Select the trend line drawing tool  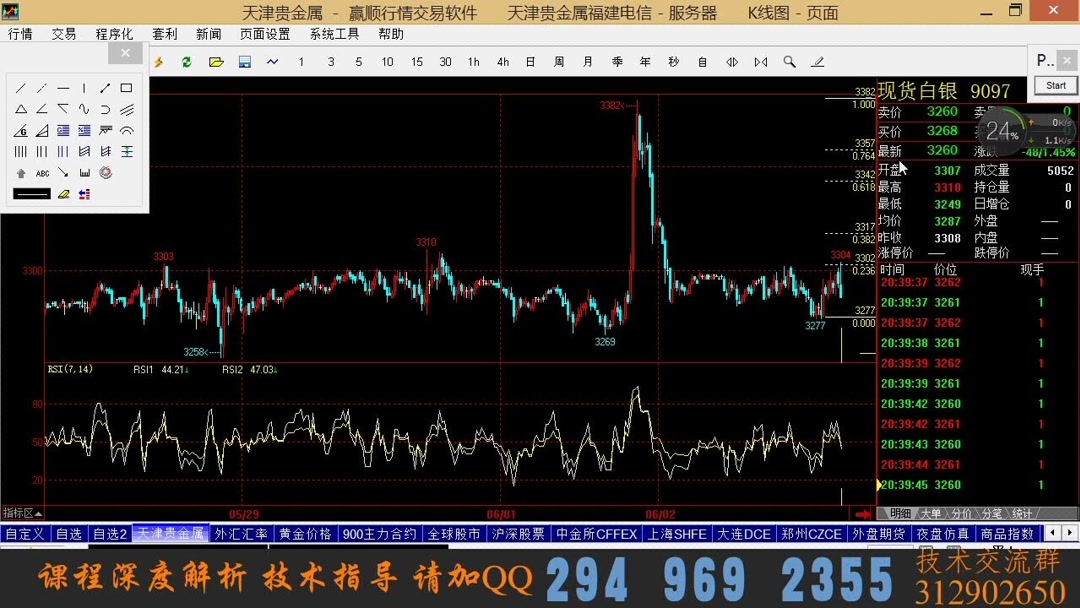pyautogui.click(x=22, y=88)
